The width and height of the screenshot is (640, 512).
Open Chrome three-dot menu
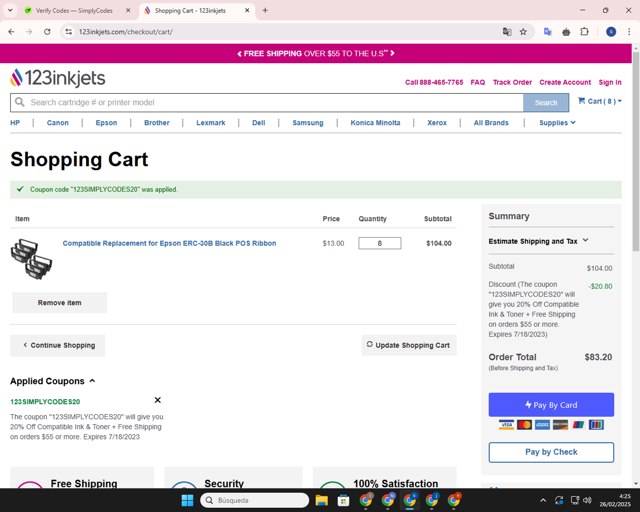(629, 32)
